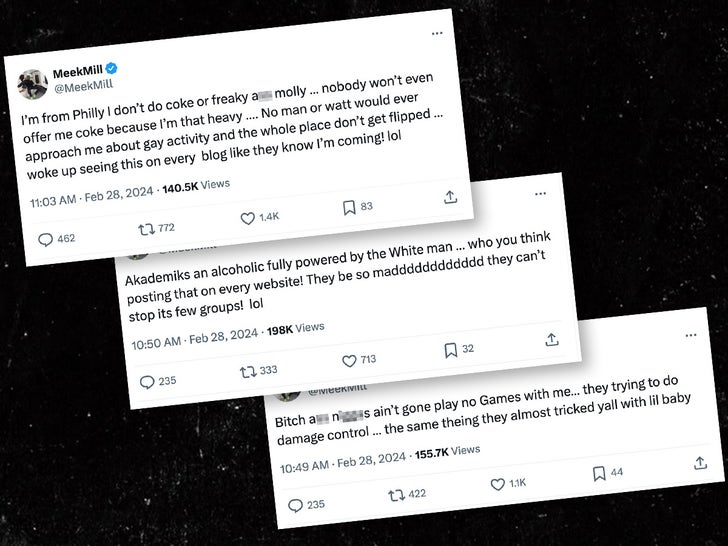Reply to the 10:49 AM tweet
The image size is (728, 546).
(295, 505)
